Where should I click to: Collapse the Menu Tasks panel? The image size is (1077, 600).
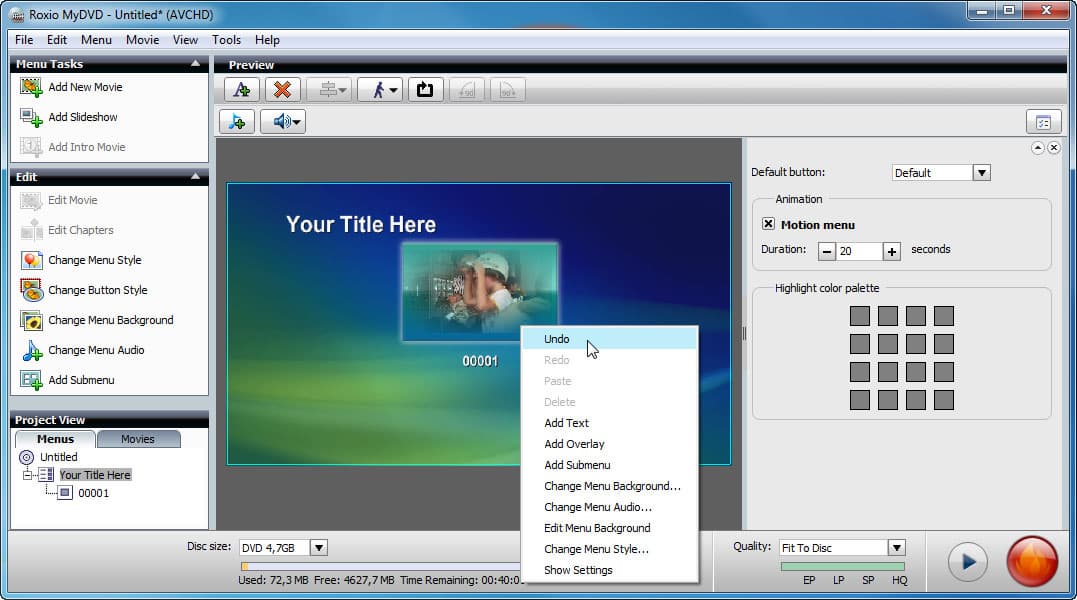[x=195, y=63]
